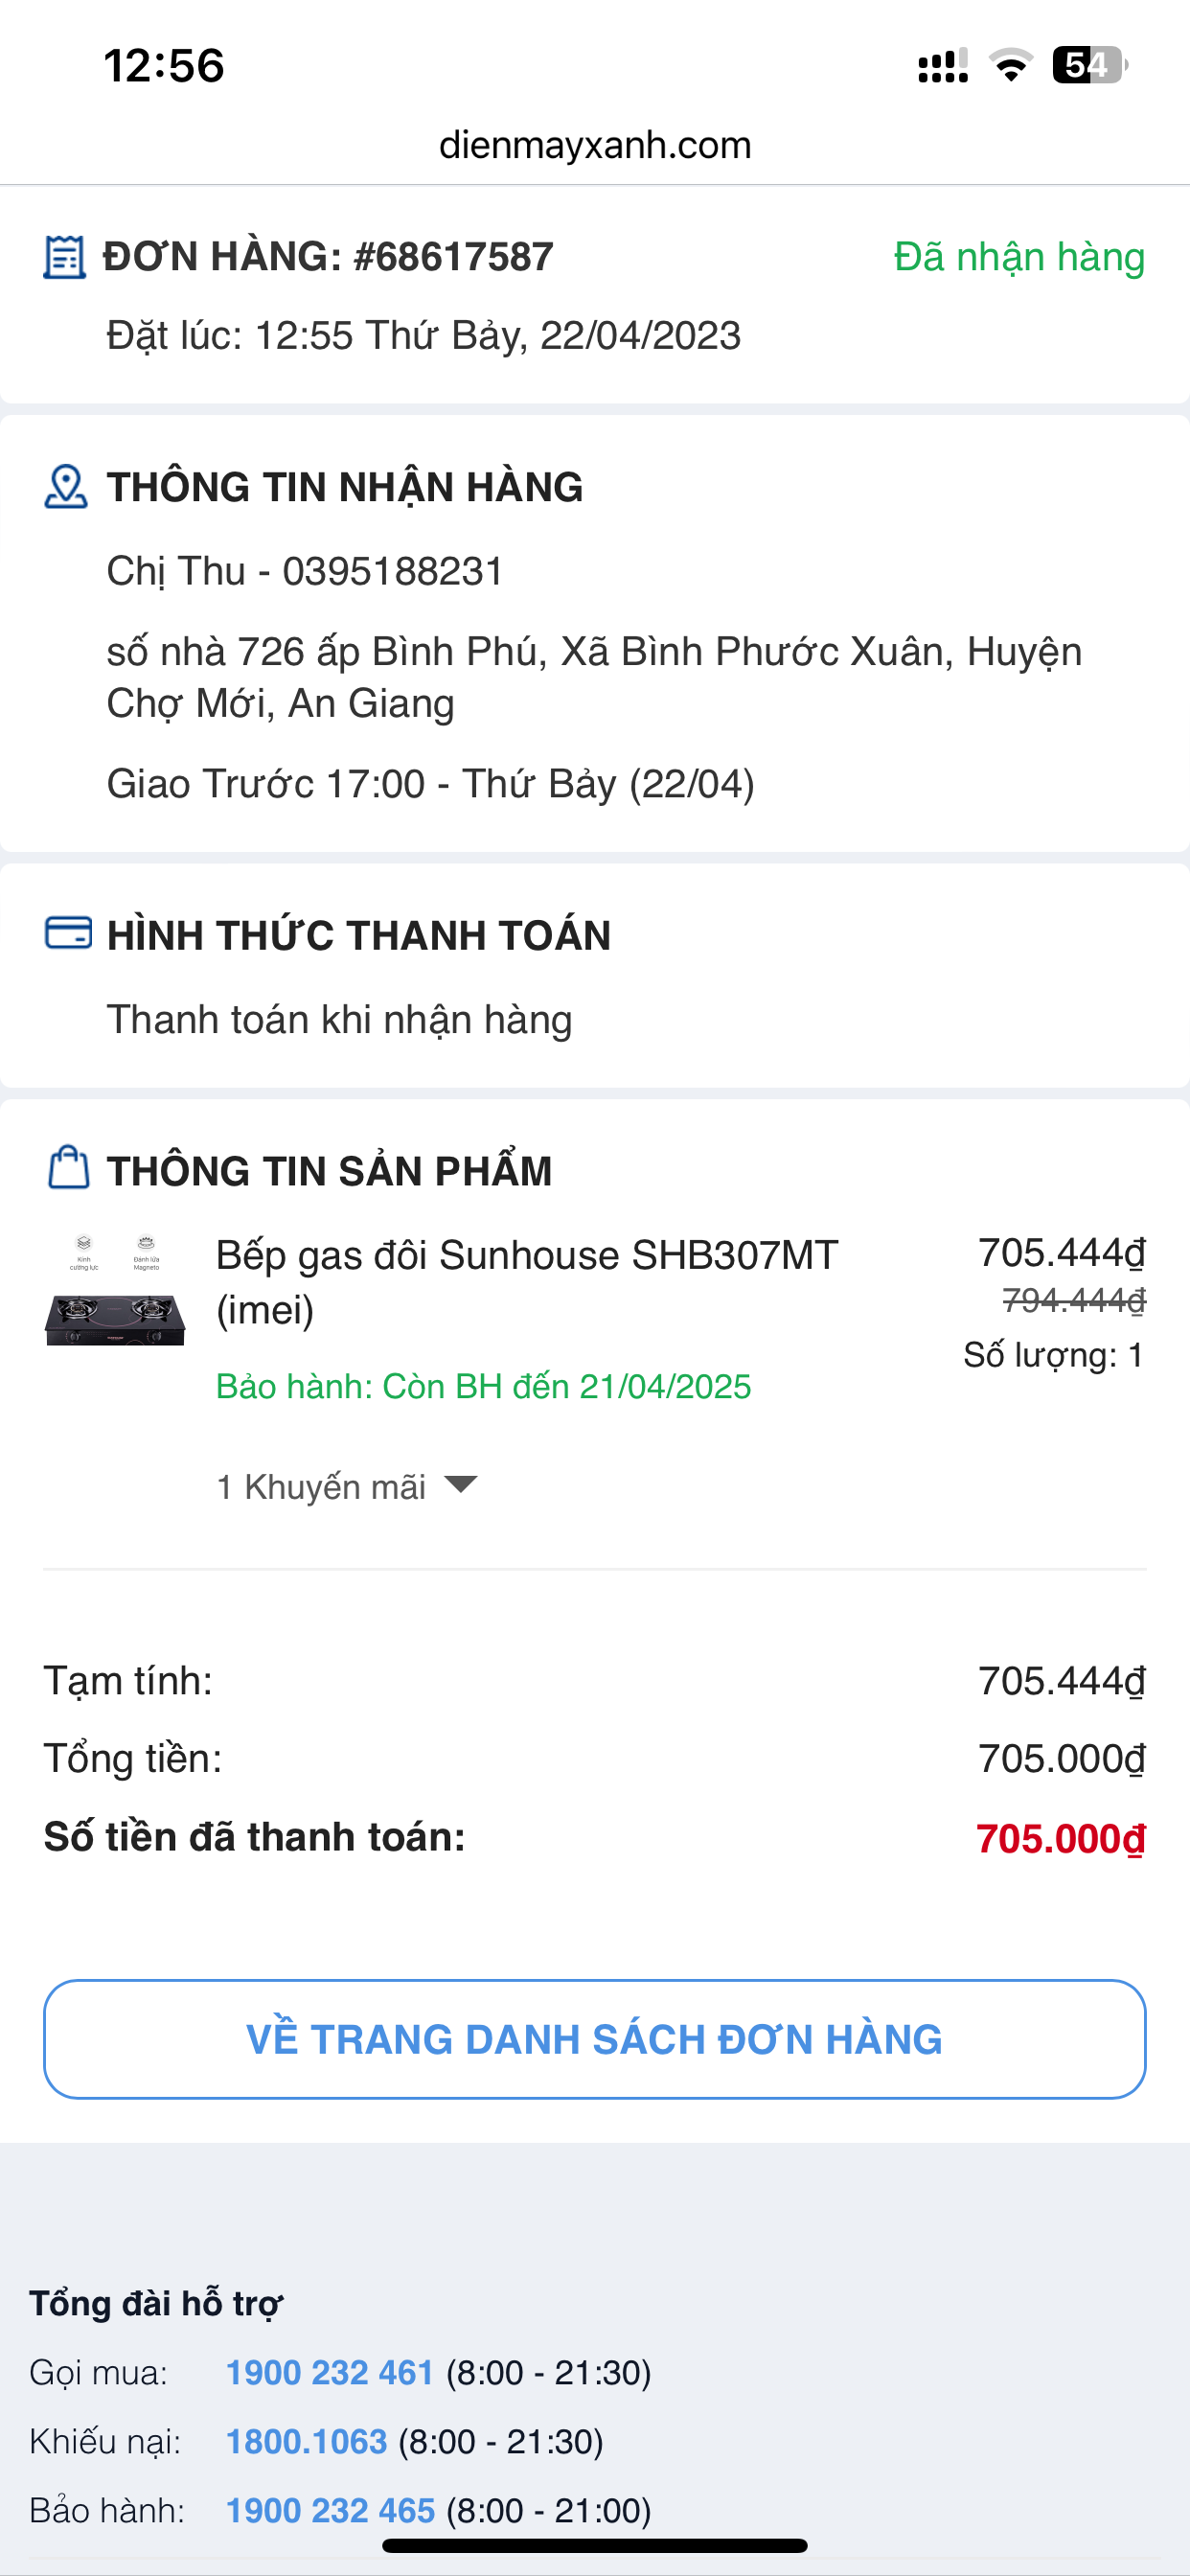Expand the 1 Khuyến mãi dropdown arrow
1190x2576 pixels.
coord(461,1484)
